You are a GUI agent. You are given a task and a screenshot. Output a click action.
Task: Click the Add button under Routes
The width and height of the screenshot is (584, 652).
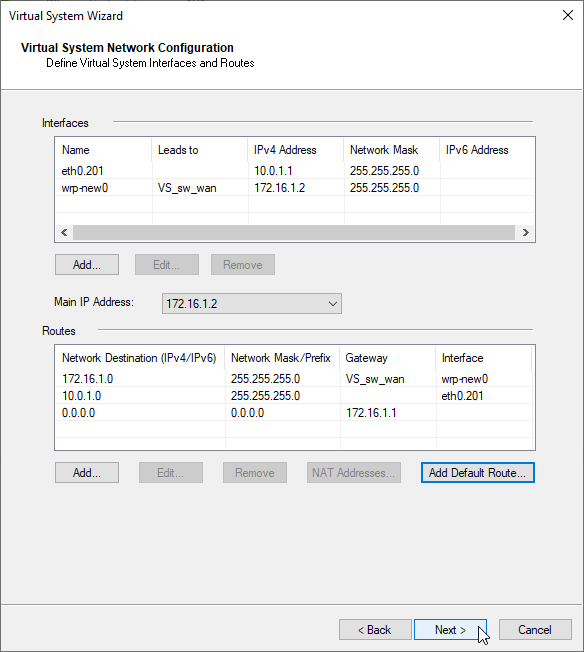(87, 472)
